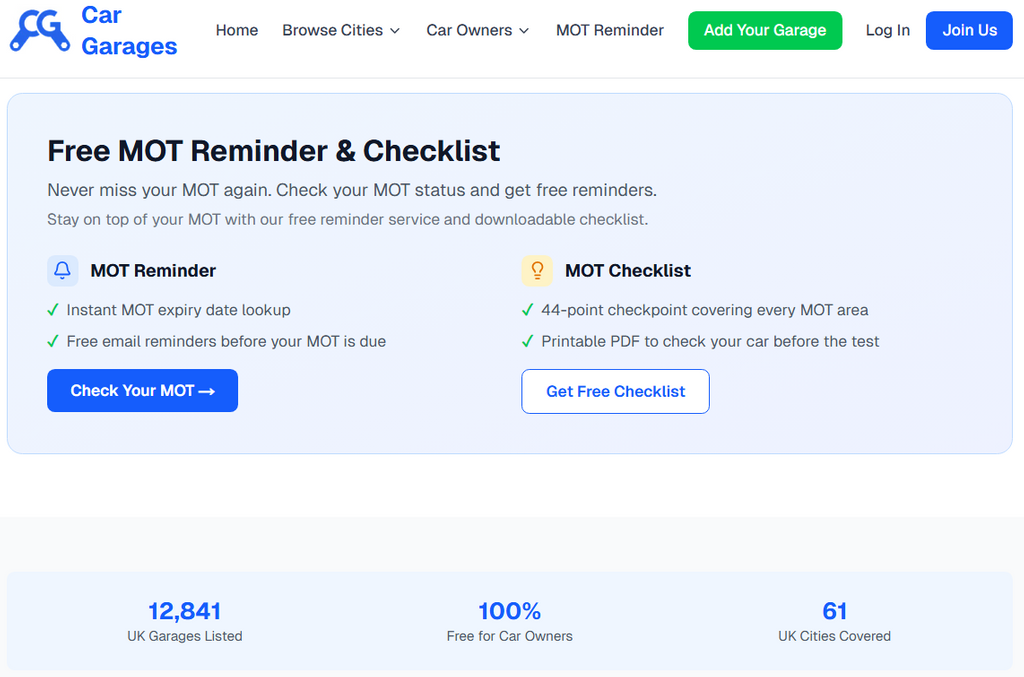Click the 61 UK Cities Covered stat
The image size is (1024, 677).
[x=834, y=621]
